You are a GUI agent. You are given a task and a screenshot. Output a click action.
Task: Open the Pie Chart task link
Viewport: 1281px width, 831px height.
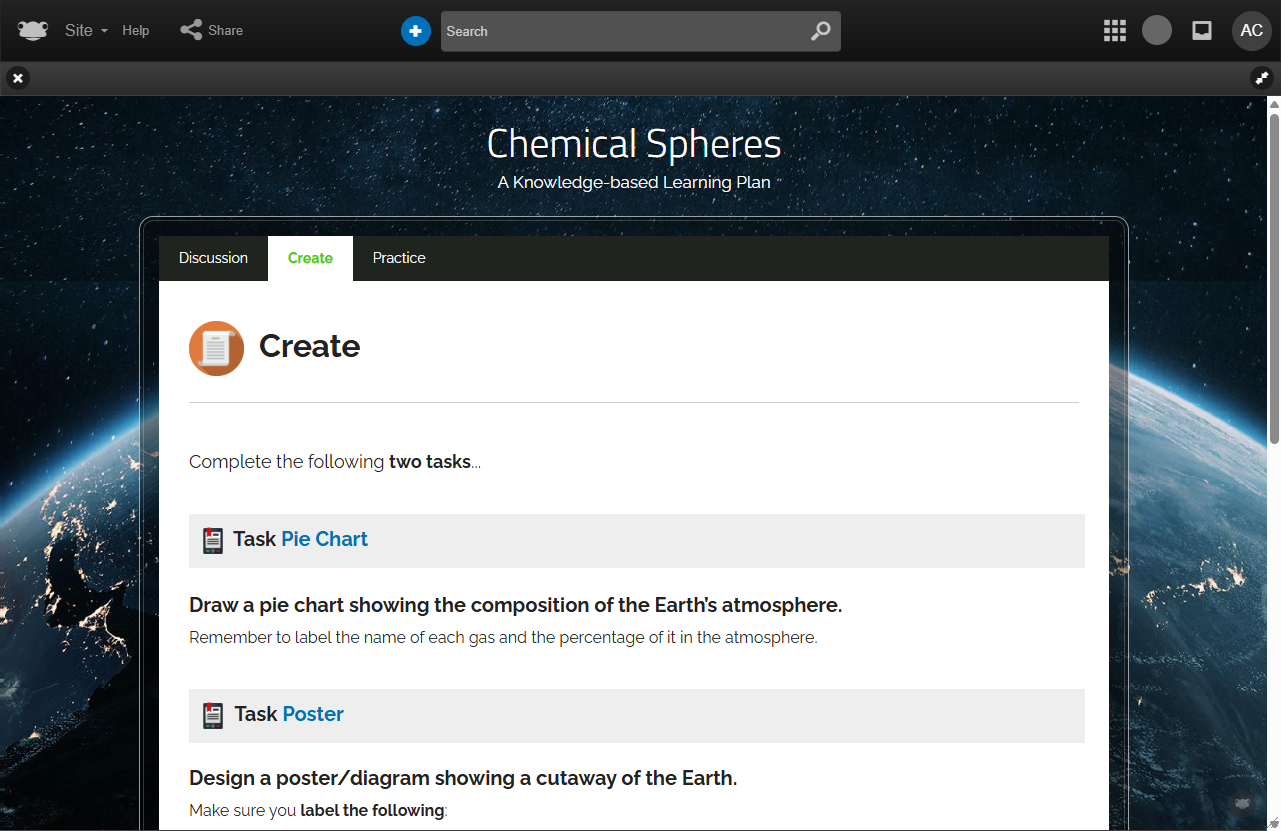pos(324,539)
